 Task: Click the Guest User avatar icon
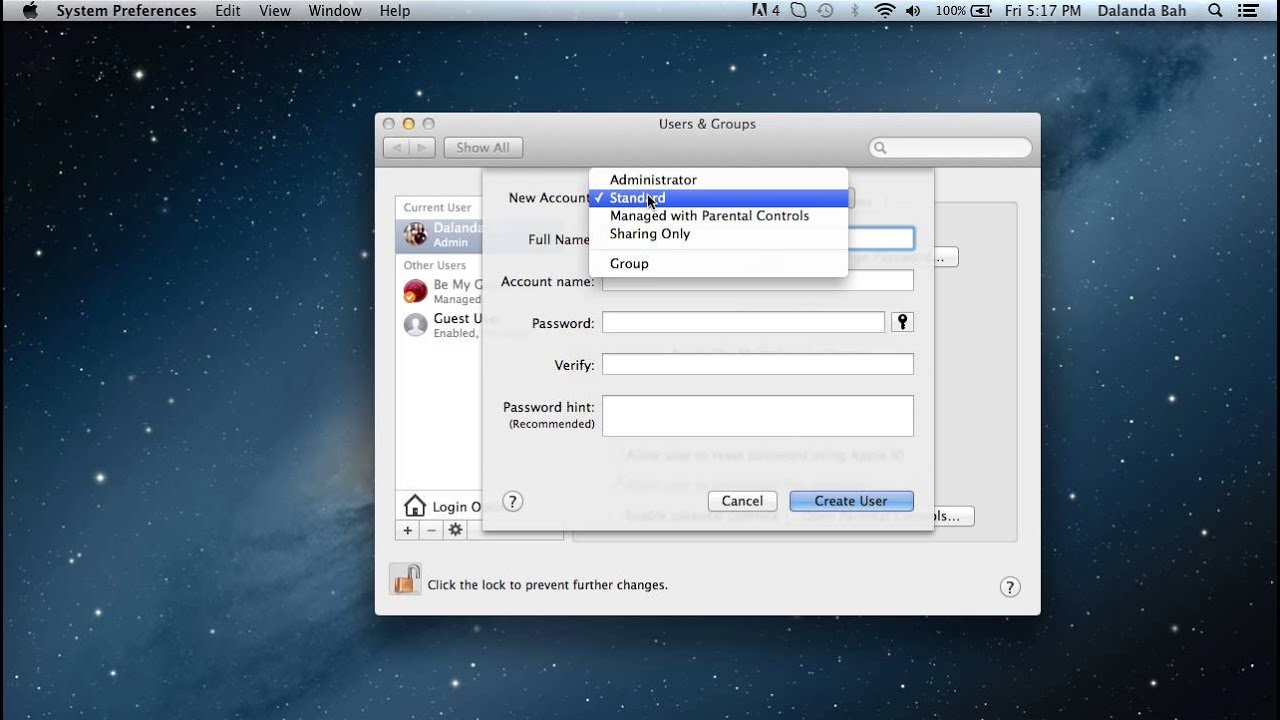pos(415,325)
